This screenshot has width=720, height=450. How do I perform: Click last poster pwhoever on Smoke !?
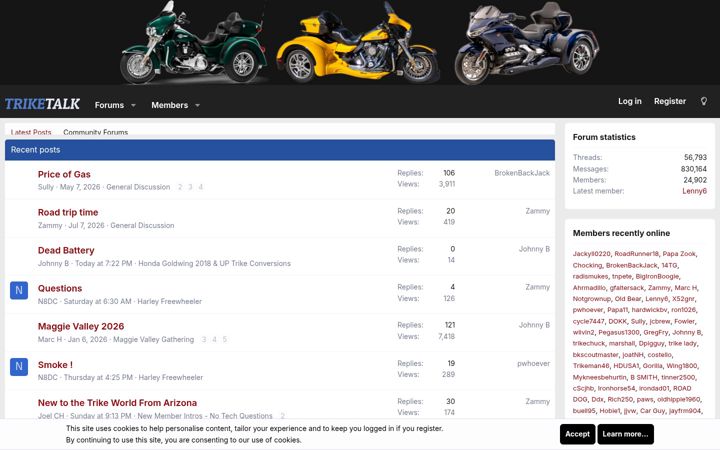[x=533, y=363]
